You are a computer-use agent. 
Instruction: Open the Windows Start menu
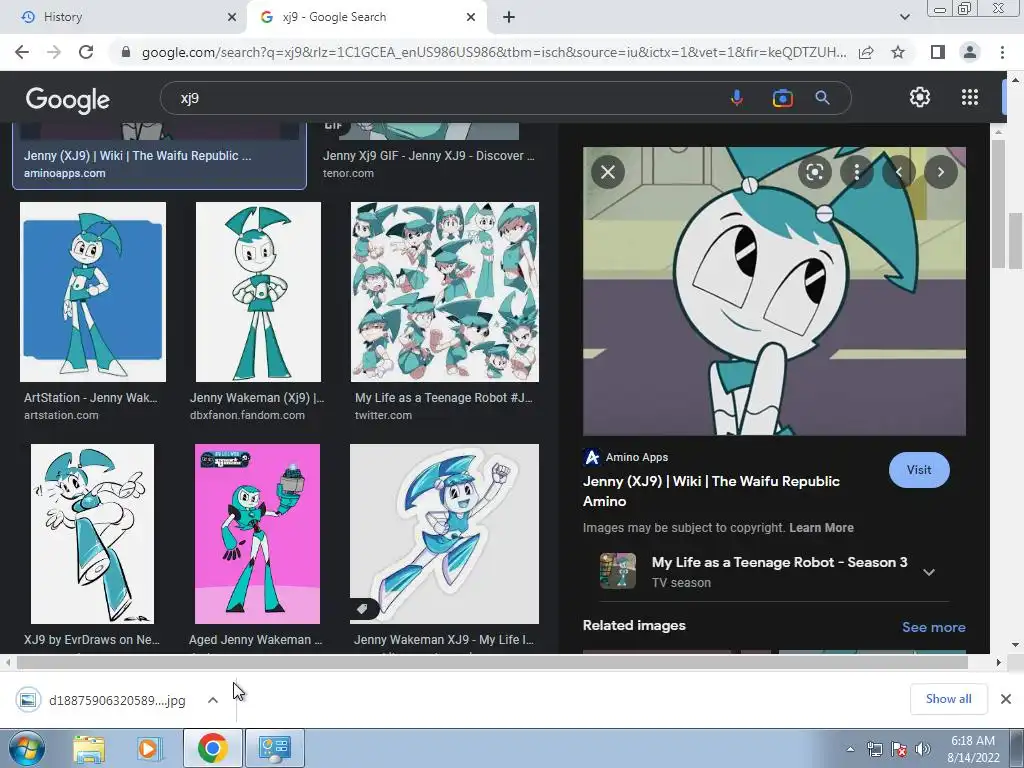click(26, 748)
